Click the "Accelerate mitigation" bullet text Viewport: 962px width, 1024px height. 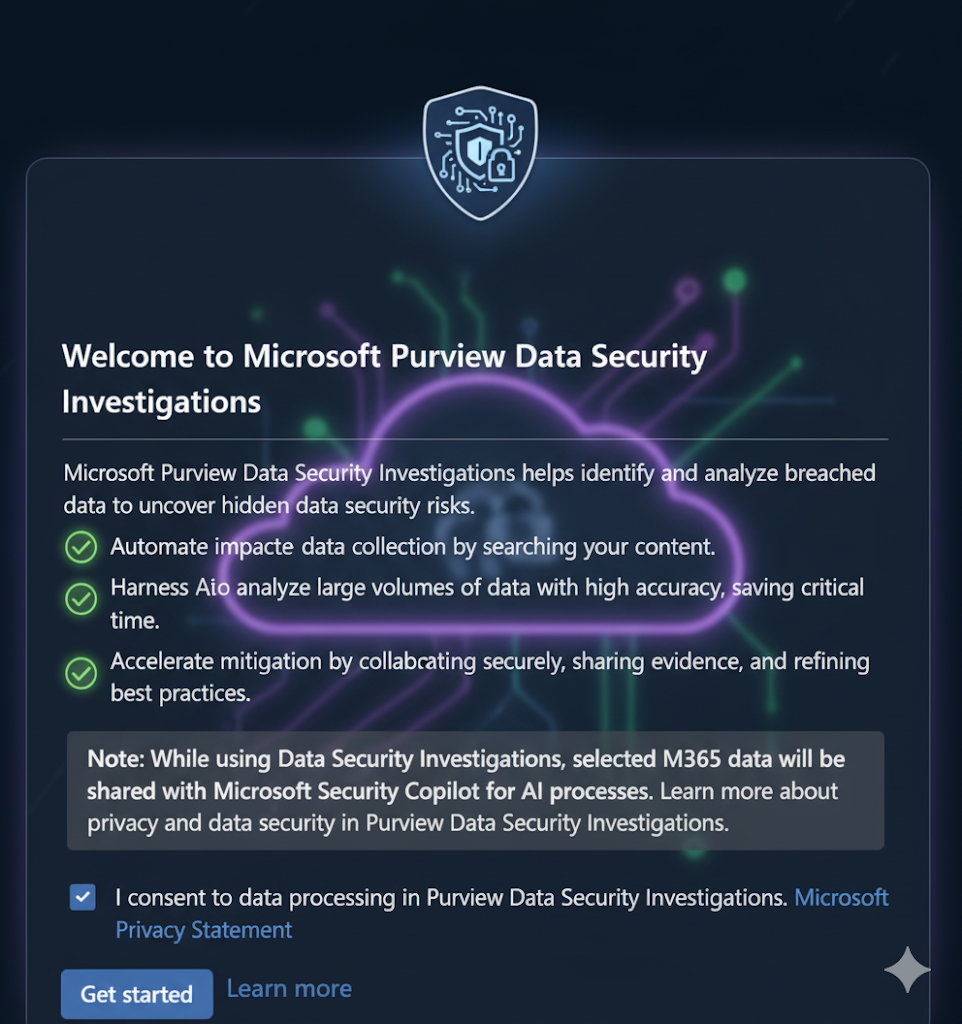pos(489,662)
